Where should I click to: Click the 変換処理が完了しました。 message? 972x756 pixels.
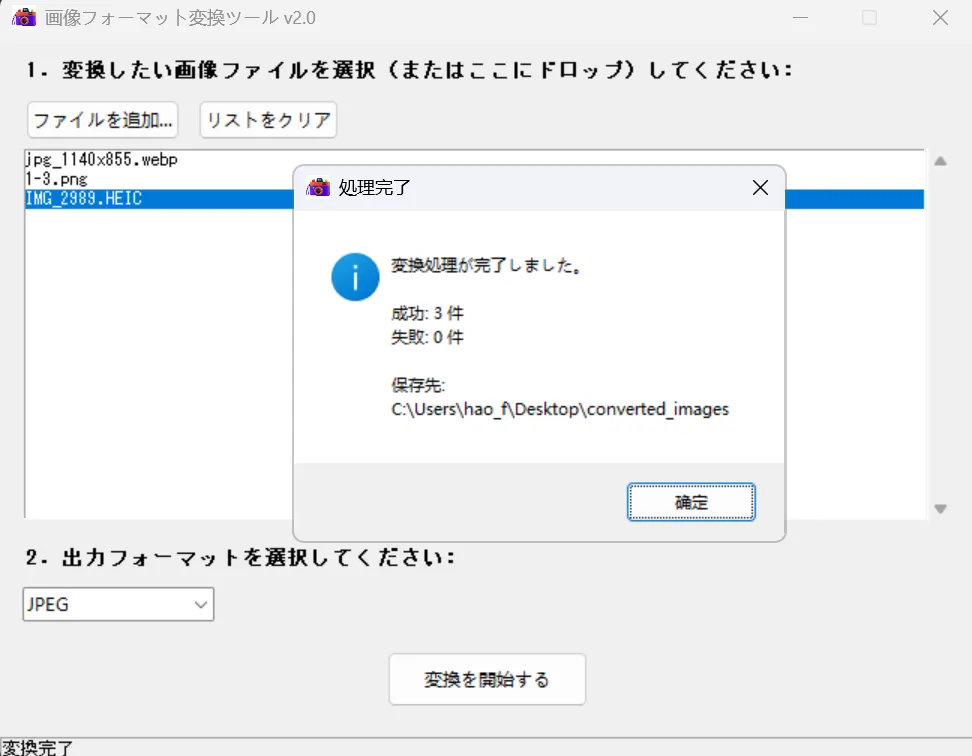pyautogui.click(x=487, y=266)
